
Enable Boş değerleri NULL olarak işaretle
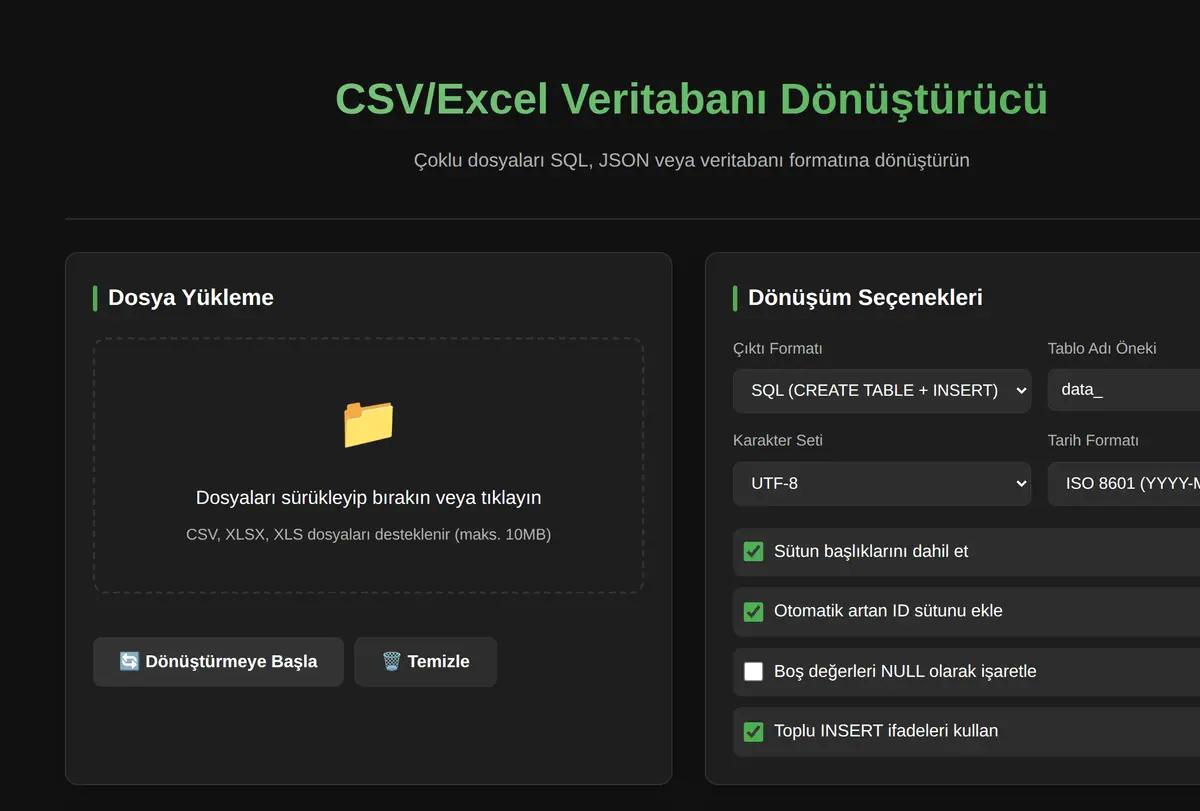click(x=754, y=671)
